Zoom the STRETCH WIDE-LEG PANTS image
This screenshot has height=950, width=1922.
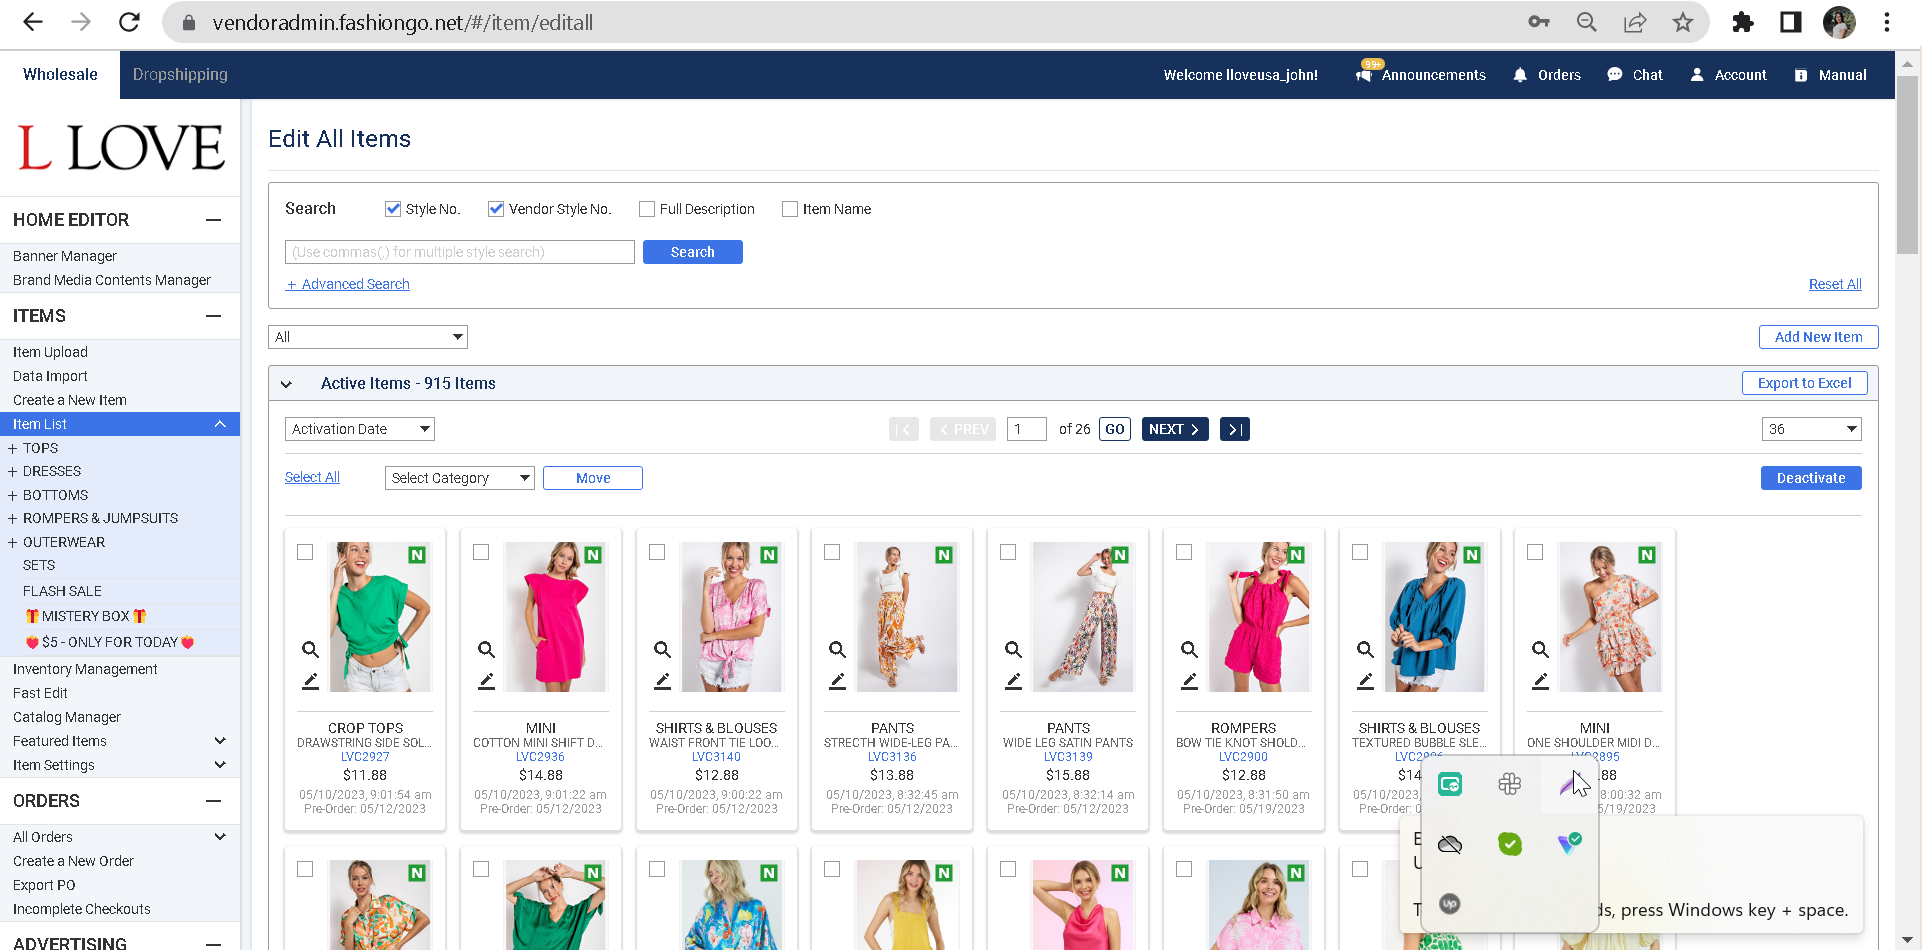click(x=837, y=650)
